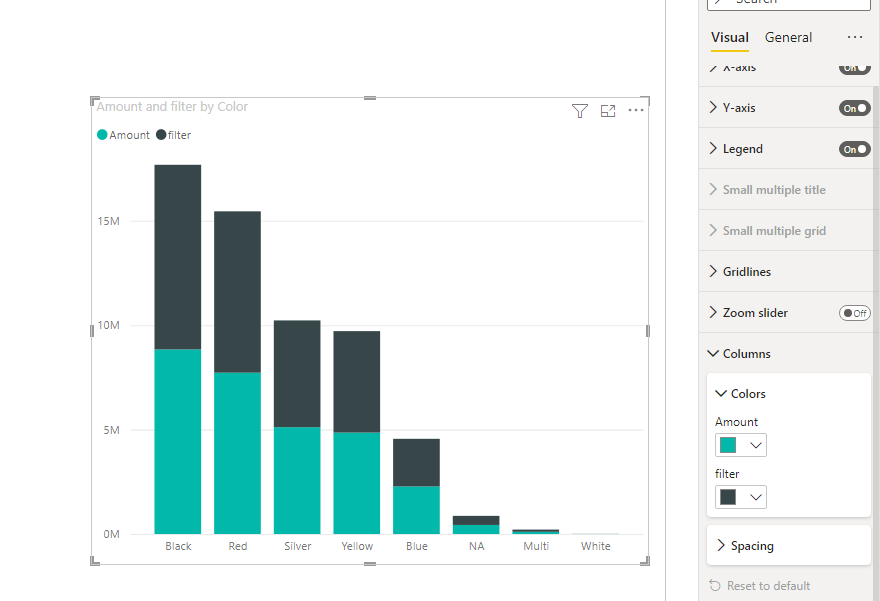Select the Blue column's teal segment

(x=416, y=510)
